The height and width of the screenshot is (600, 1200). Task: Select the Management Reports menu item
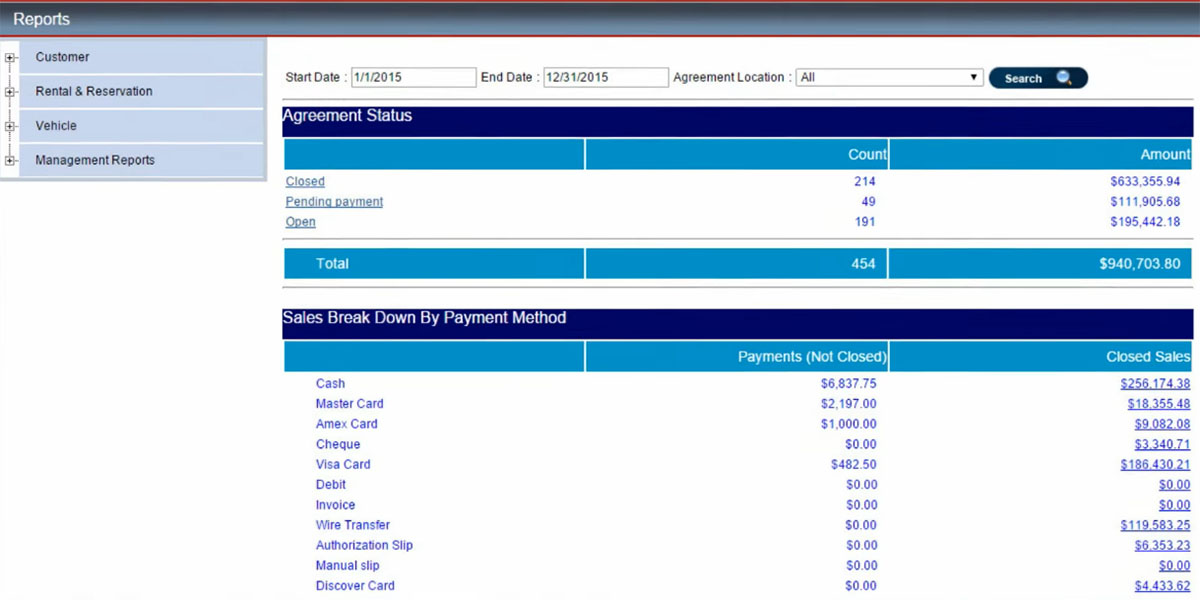pyautogui.click(x=95, y=160)
